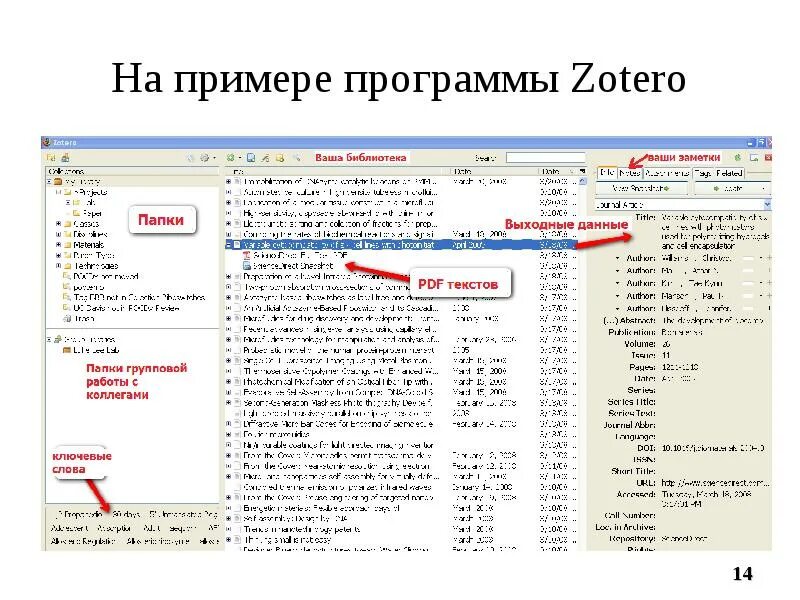Select the Technologies collection
This screenshot has width=800, height=600.
91,266
